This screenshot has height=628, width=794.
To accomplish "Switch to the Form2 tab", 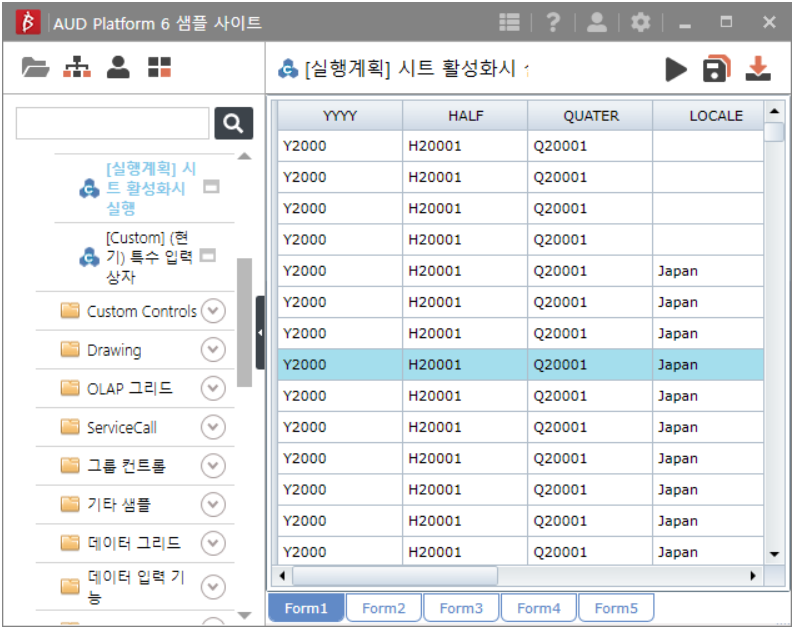I will [x=384, y=608].
